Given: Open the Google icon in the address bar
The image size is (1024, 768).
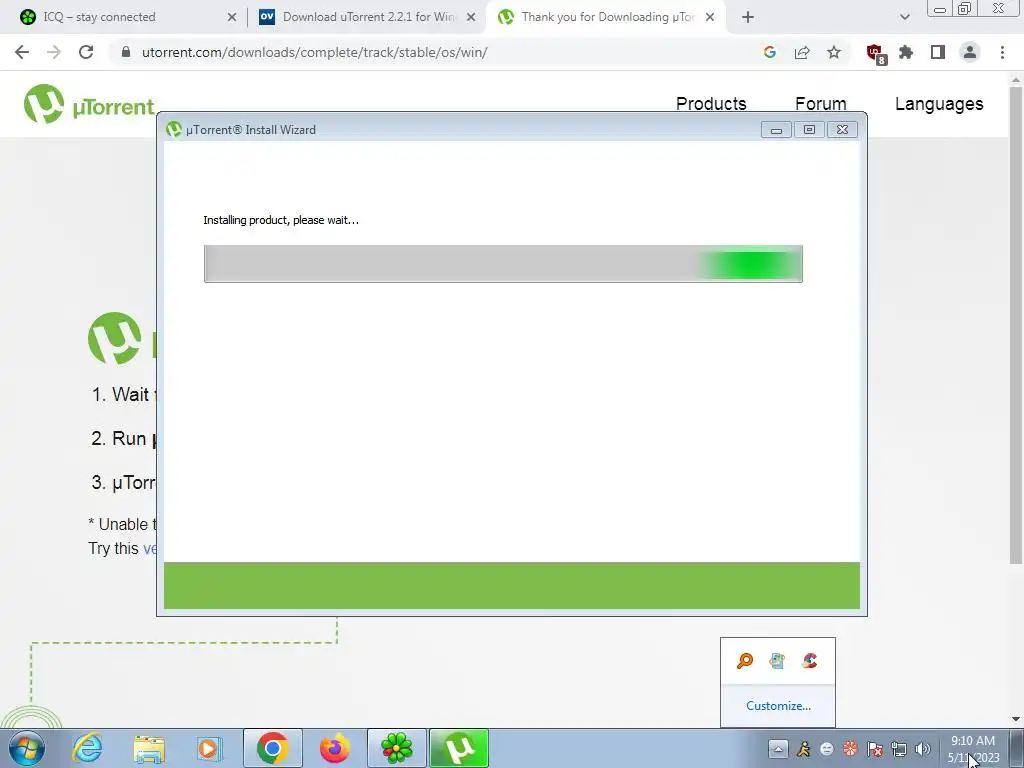Looking at the screenshot, I should tap(769, 52).
